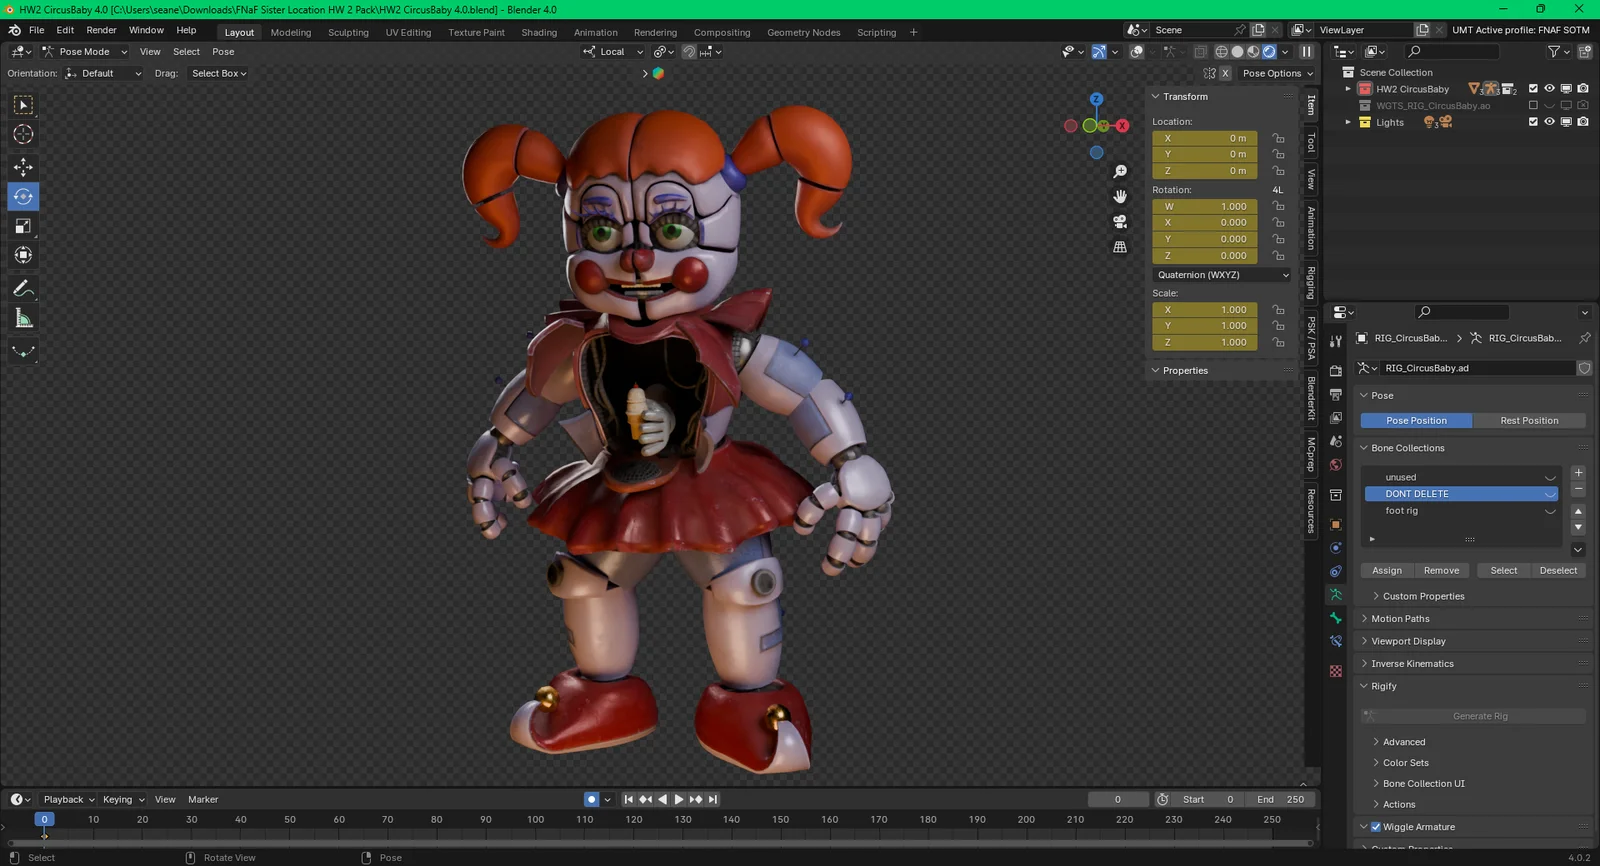Screen dimensions: 1600x866
Task: Open the Render properties tab icon
Action: (x=1336, y=371)
